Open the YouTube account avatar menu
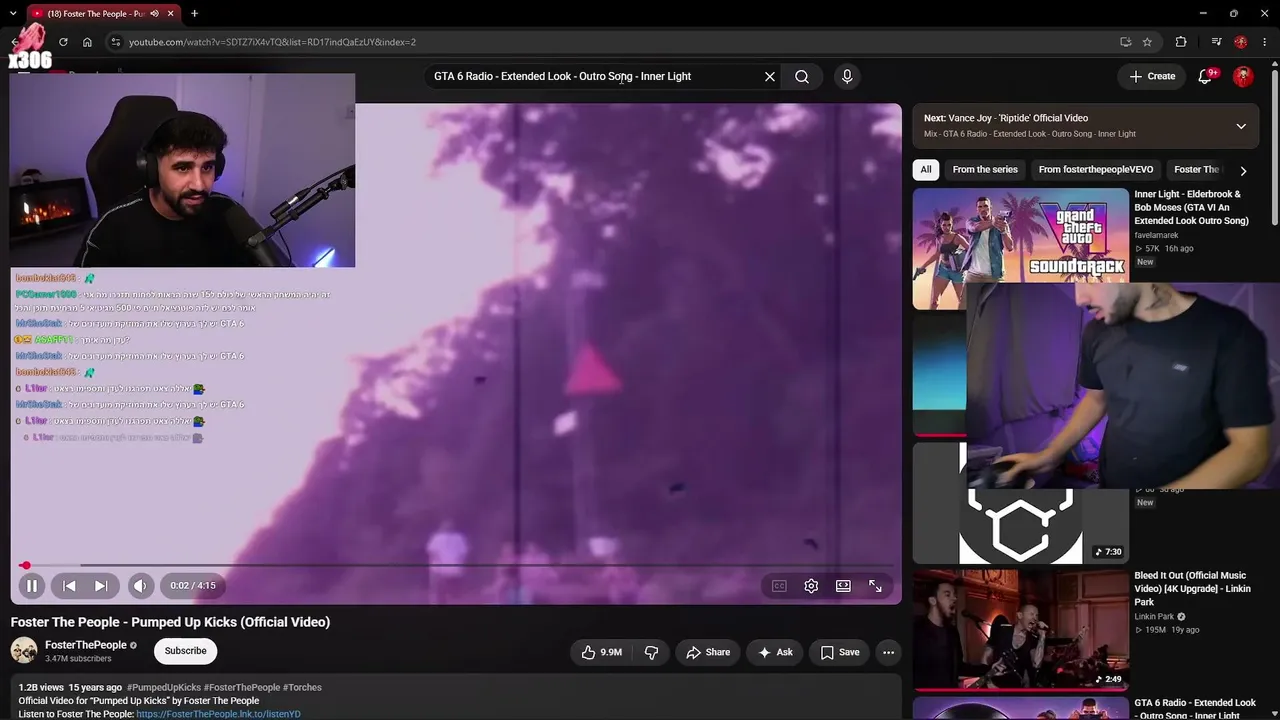This screenshot has height=720, width=1280. (x=1243, y=76)
